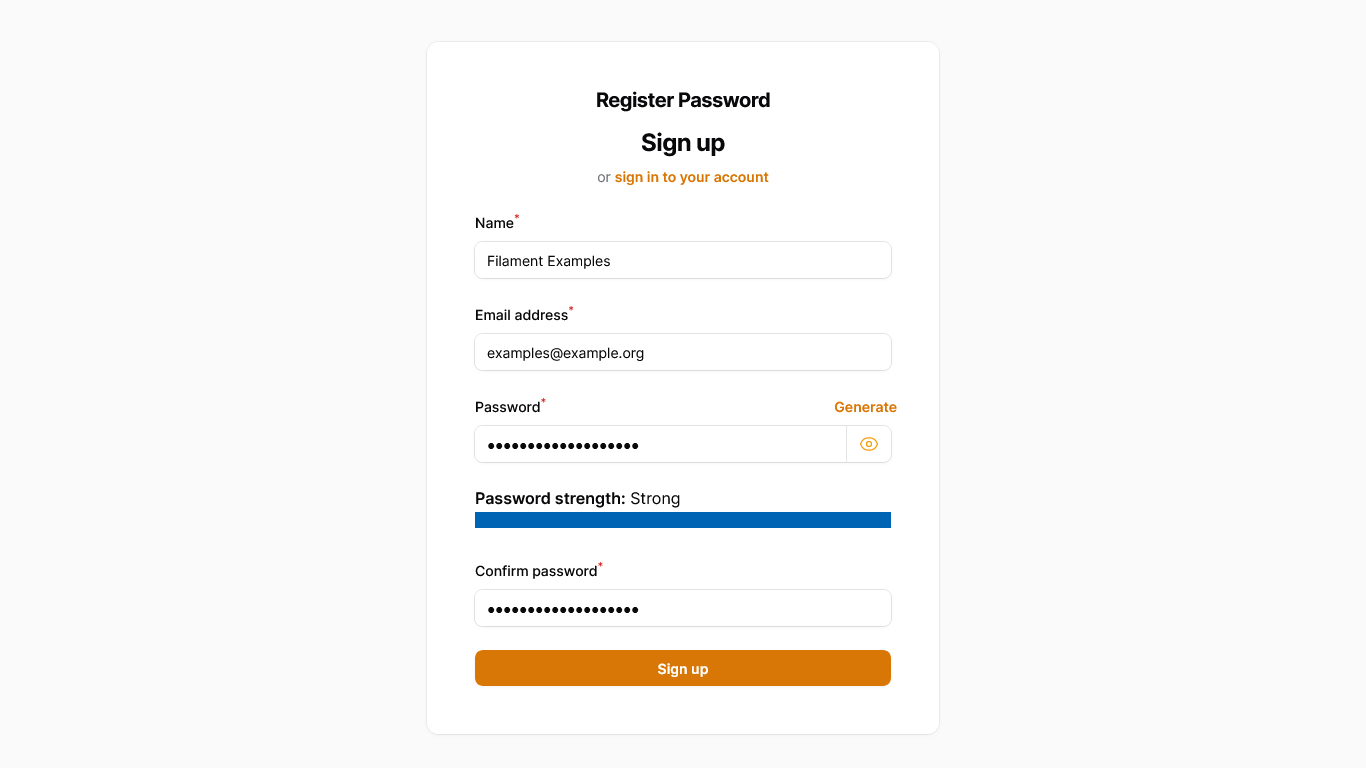Select the Email address input field
The width and height of the screenshot is (1366, 768).
coord(683,352)
